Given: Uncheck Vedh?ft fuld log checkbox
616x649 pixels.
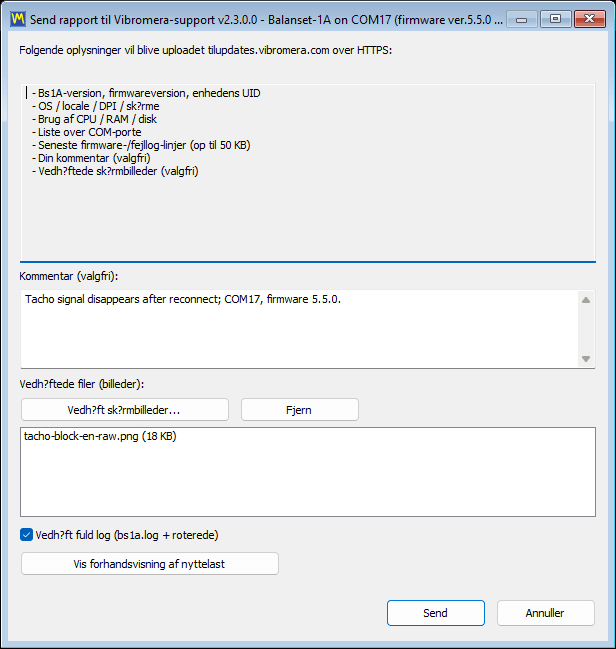Looking at the screenshot, I should (26, 535).
